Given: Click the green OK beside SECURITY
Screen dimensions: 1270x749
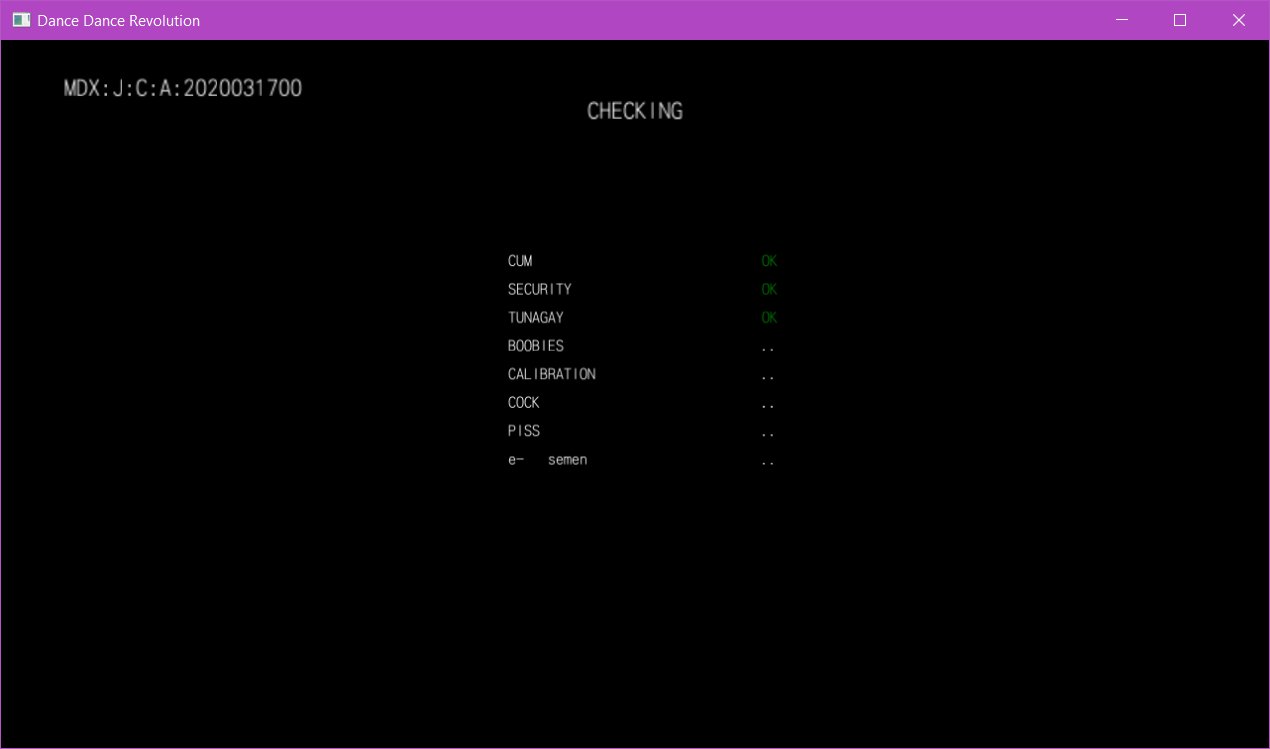Looking at the screenshot, I should [768, 289].
